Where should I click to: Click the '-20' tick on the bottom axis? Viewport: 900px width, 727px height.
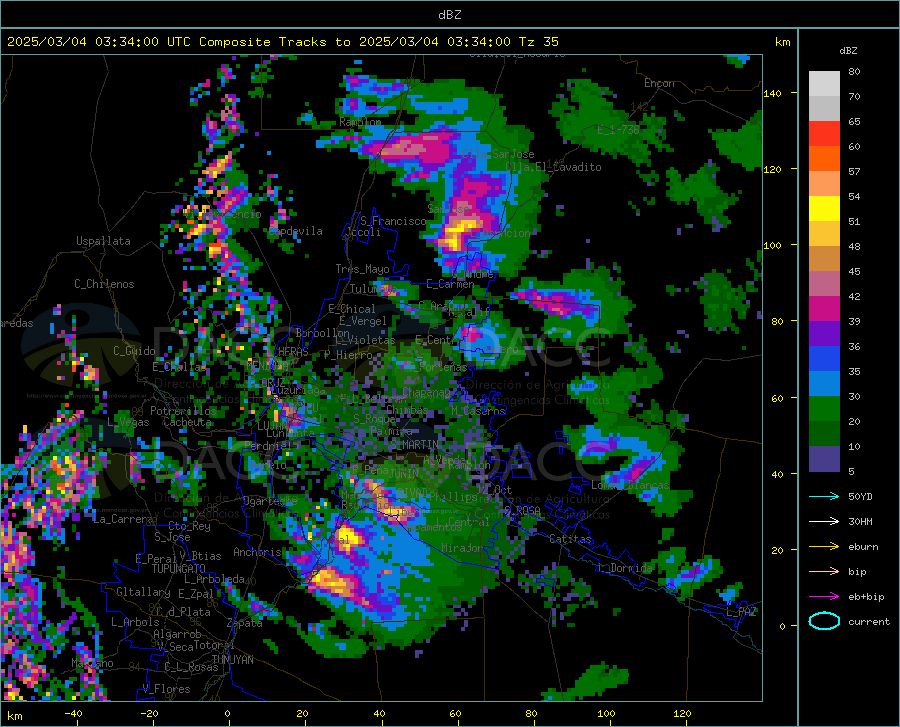[149, 713]
